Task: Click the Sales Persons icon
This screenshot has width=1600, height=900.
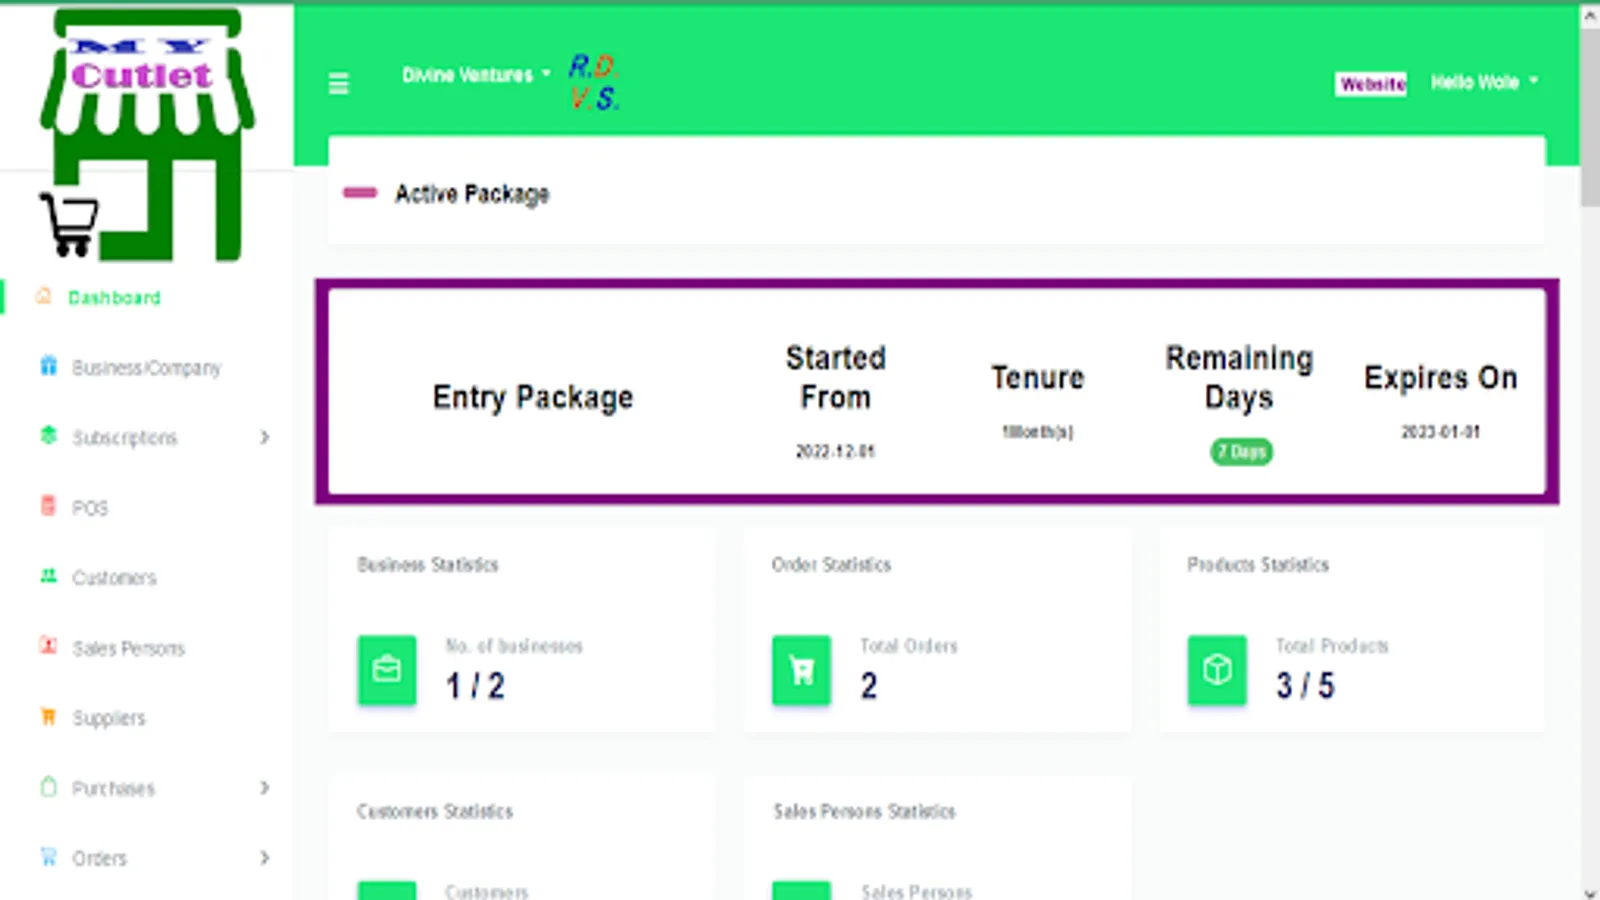Action: tap(48, 646)
